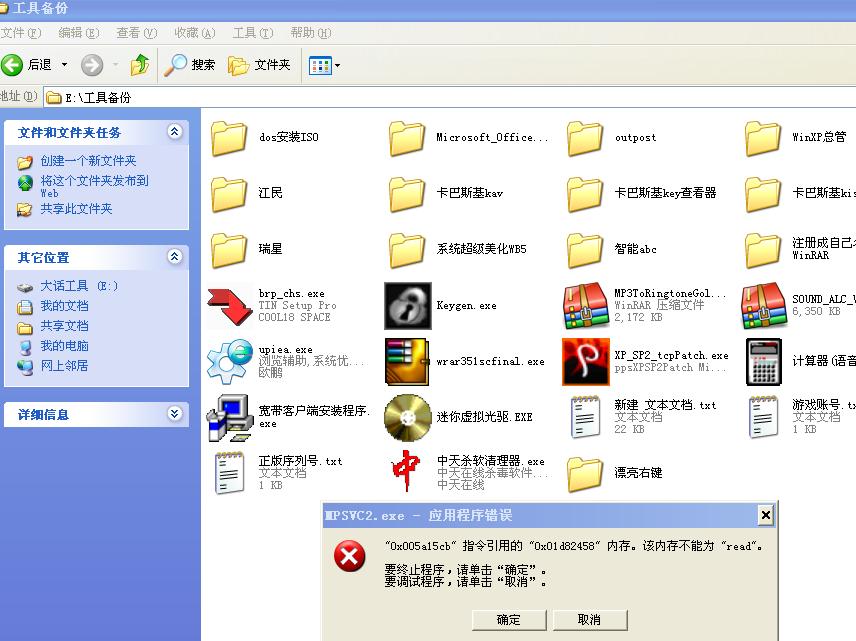Select 宽带客户端安装程序.exe icon
856x641 pixels.
tap(230, 418)
